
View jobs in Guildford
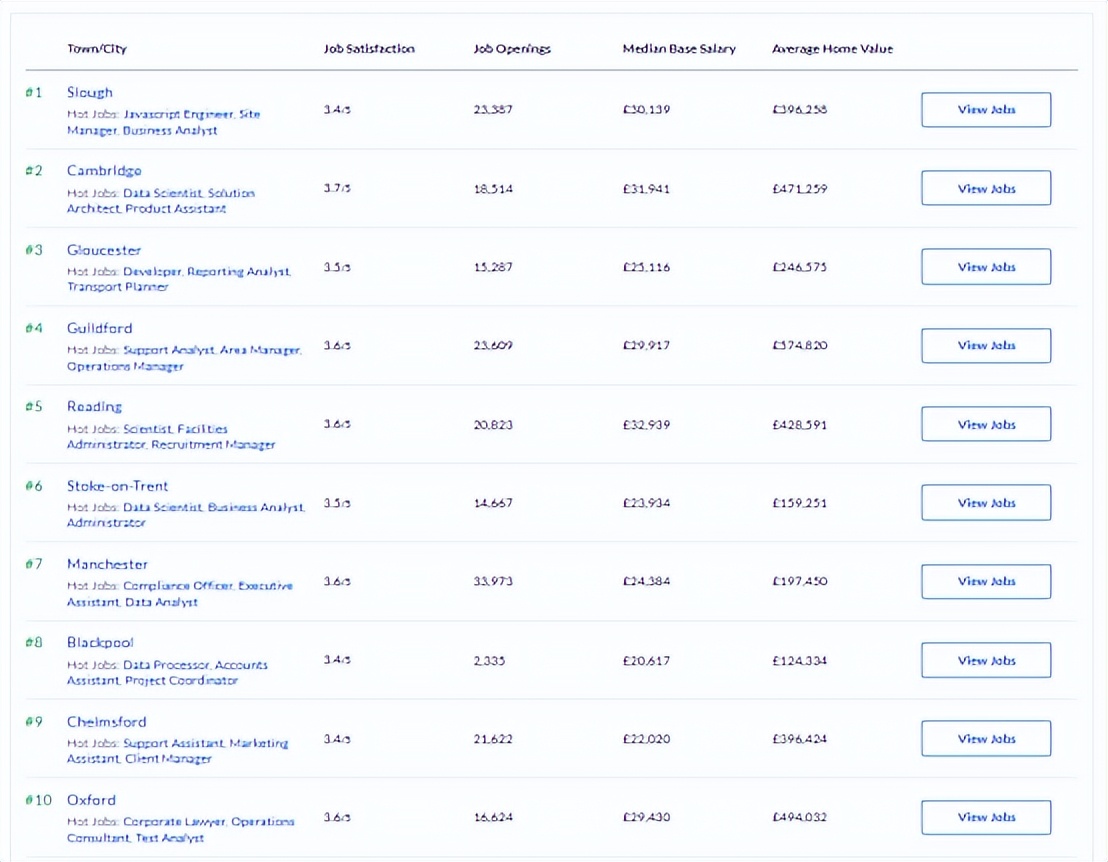(985, 345)
